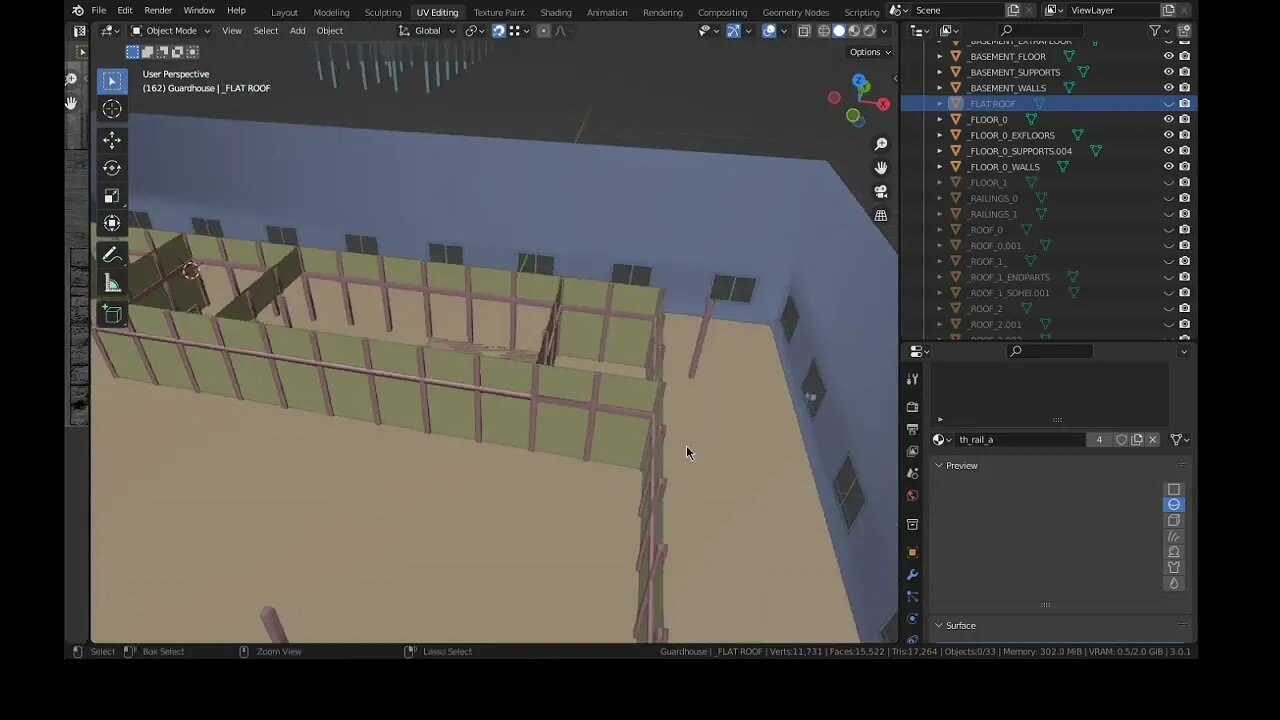Expand the _FLOOR_0 outliner item
This screenshot has width=1280, height=720.
(x=939, y=119)
